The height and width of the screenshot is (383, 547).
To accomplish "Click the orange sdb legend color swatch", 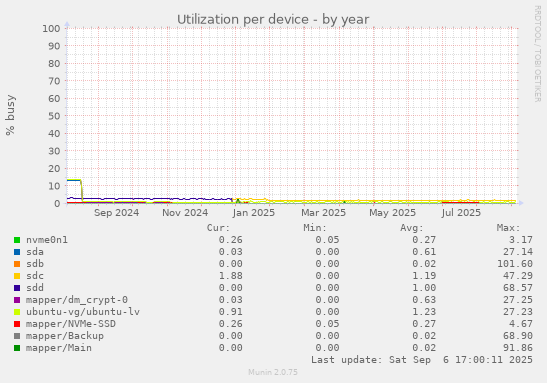I will pyautogui.click(x=17, y=264).
